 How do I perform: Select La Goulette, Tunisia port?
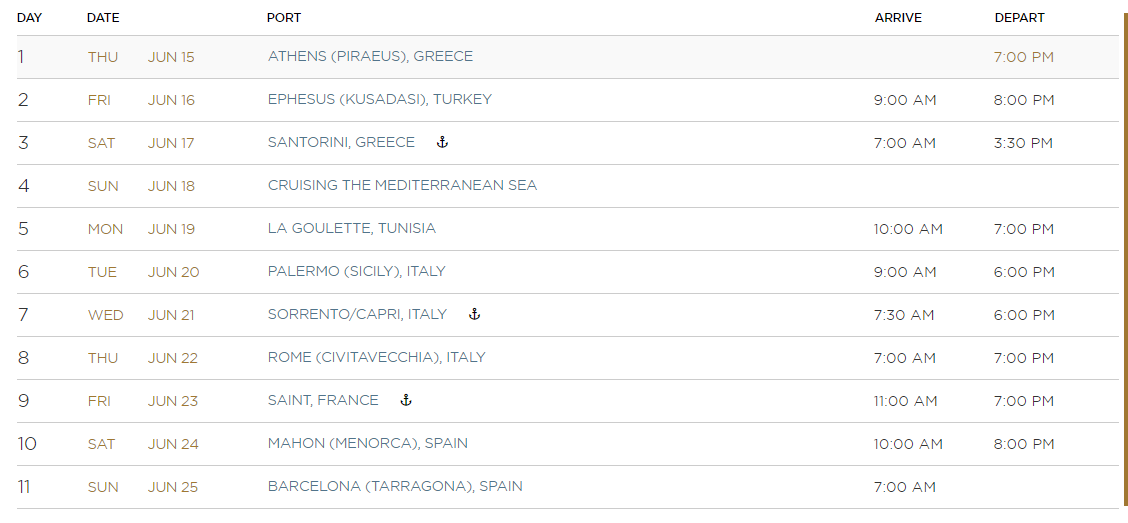click(352, 228)
